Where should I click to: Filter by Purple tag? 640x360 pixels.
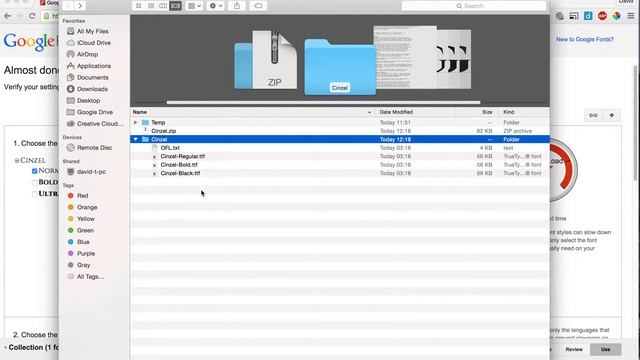point(85,253)
